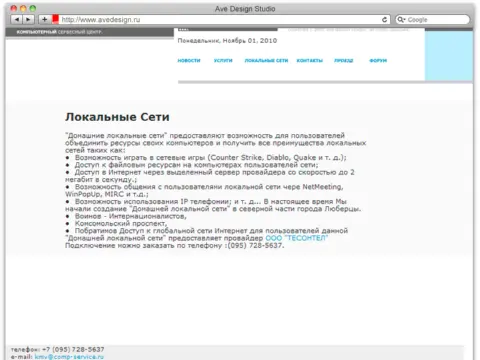
Task: Click the kmv@comp-service.ru email link
Action: (x=69, y=357)
